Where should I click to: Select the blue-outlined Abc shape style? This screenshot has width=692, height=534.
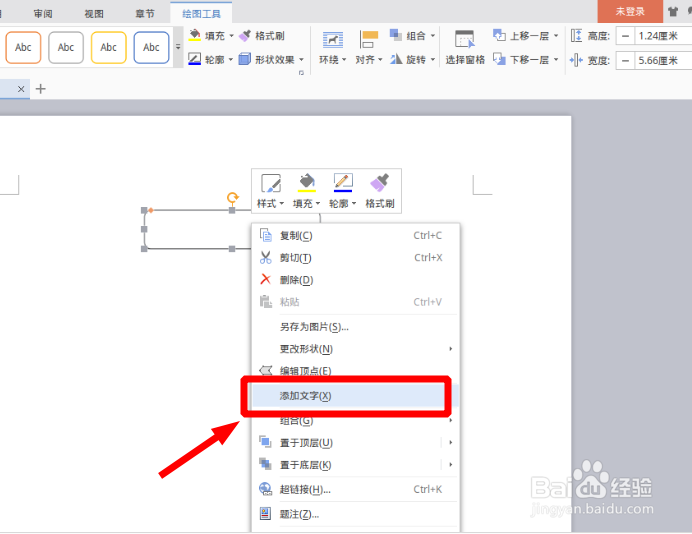pyautogui.click(x=151, y=47)
